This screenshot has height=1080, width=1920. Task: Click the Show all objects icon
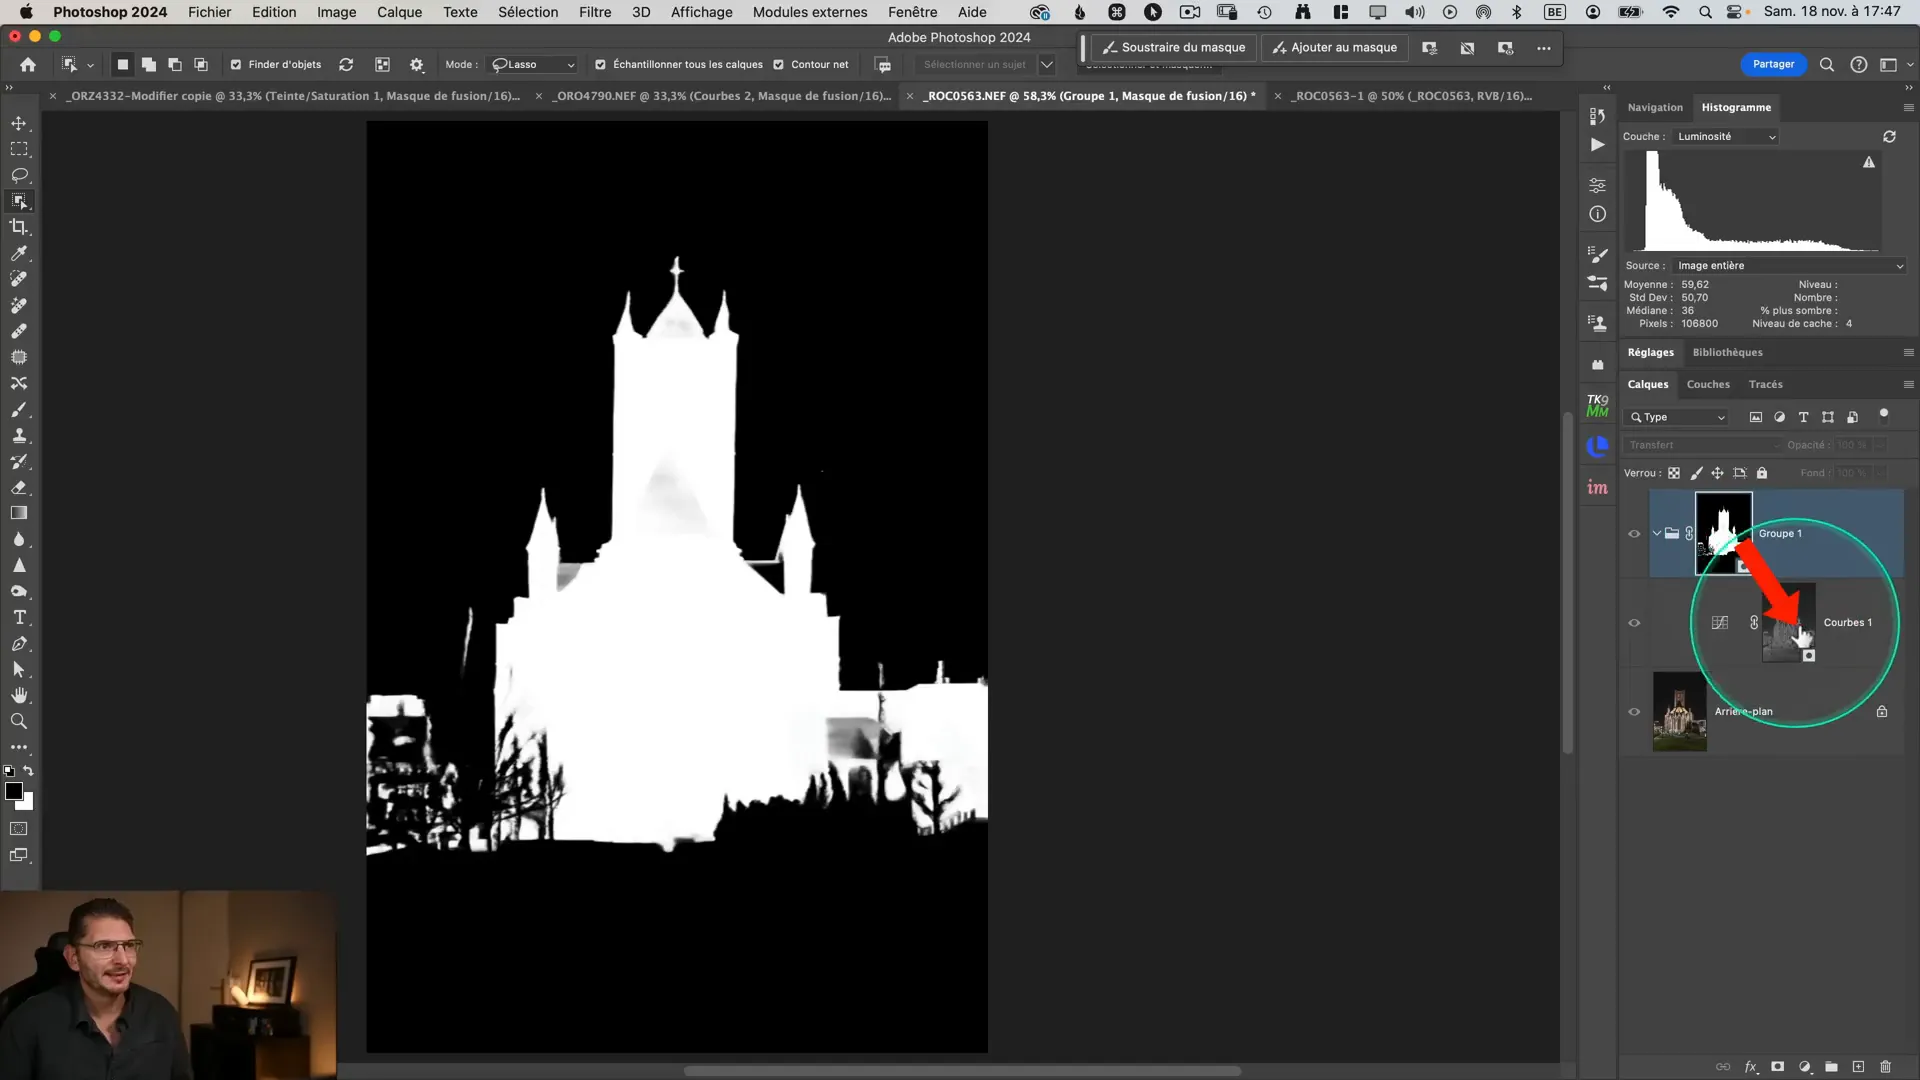(382, 64)
